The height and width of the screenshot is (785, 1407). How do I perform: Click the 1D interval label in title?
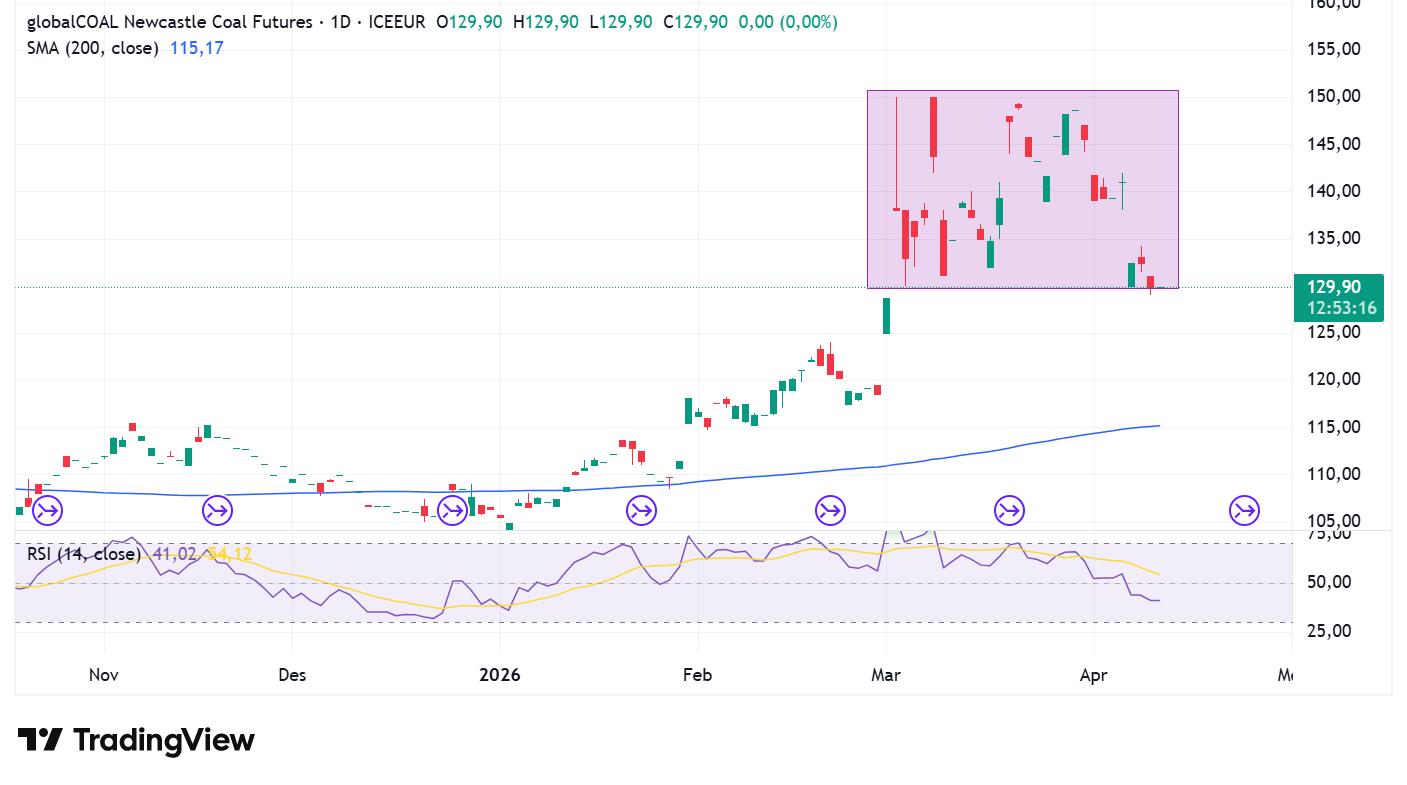(x=340, y=22)
